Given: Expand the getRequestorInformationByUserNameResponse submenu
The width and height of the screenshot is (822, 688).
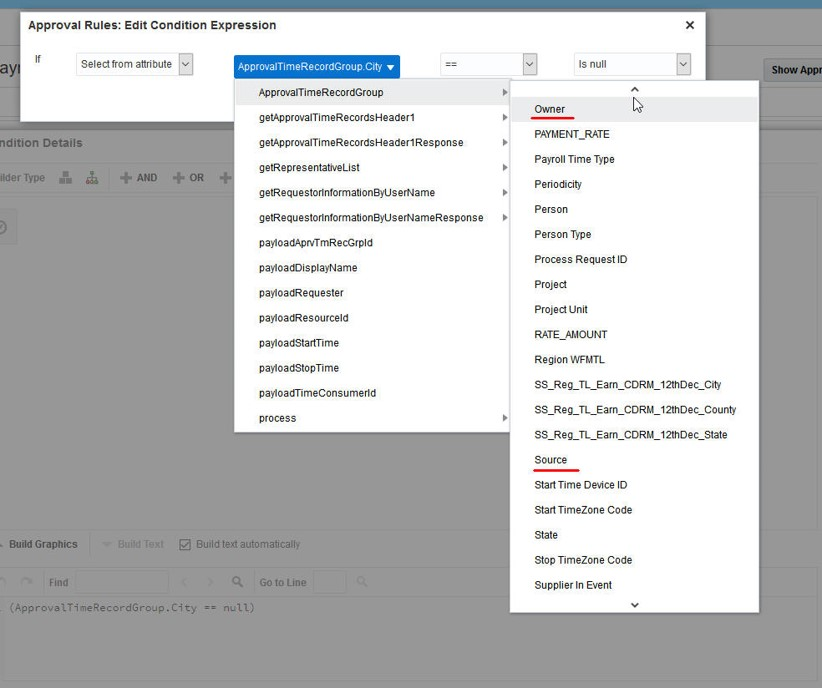Looking at the screenshot, I should pyautogui.click(x=372, y=218).
